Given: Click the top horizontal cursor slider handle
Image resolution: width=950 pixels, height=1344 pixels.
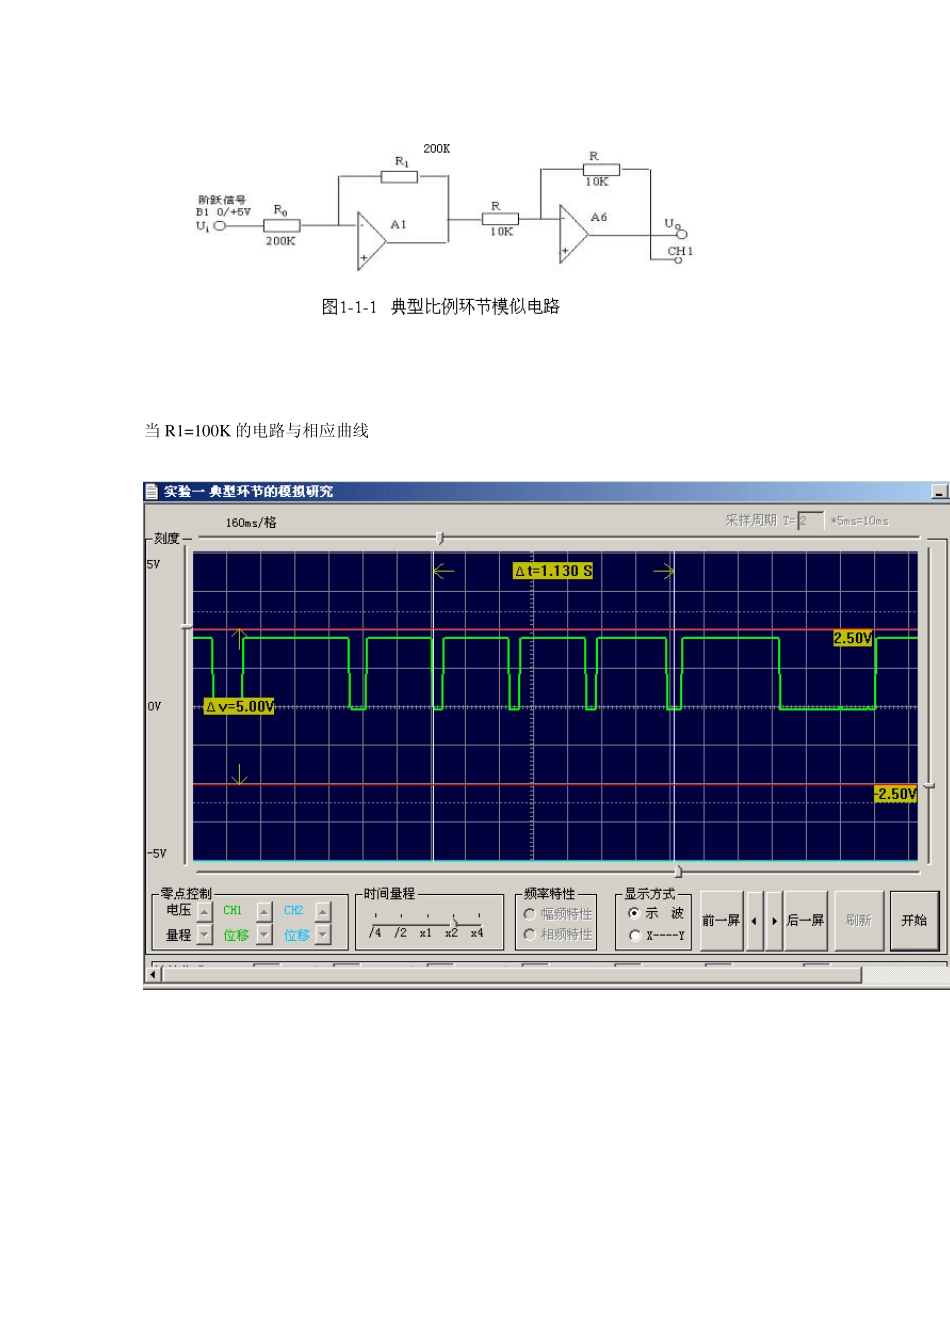Looking at the screenshot, I should tap(440, 538).
